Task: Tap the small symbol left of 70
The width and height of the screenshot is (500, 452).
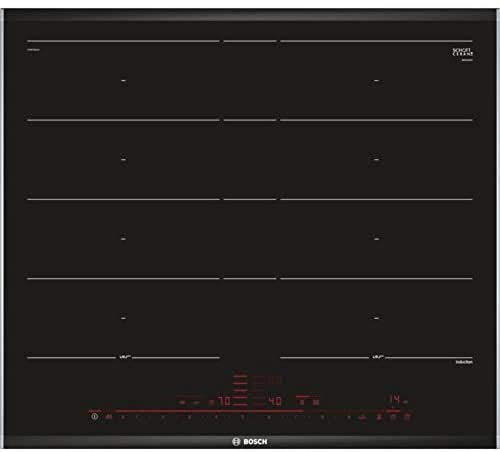Action: 211,402
